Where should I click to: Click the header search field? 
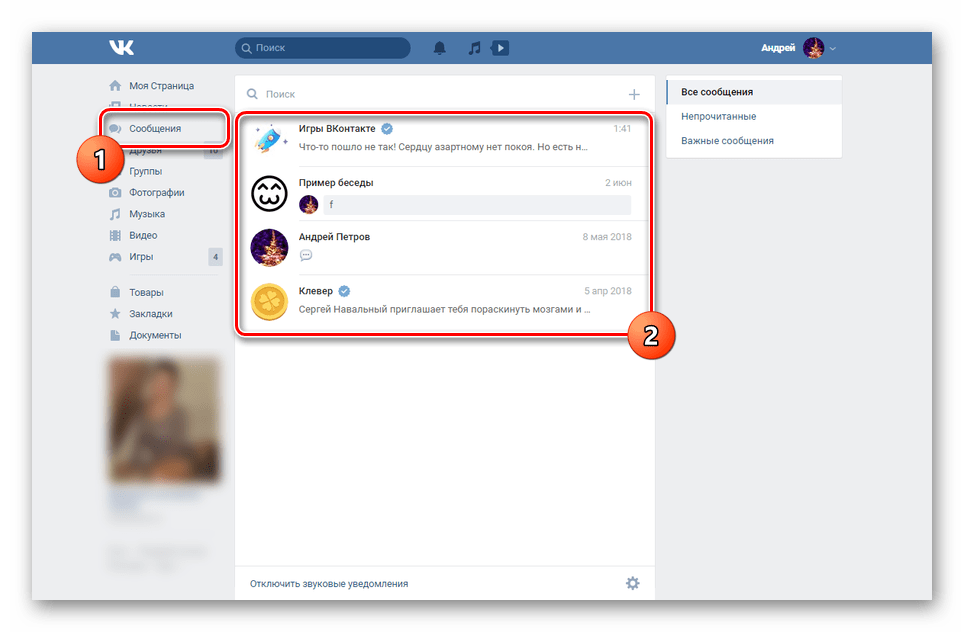point(323,48)
